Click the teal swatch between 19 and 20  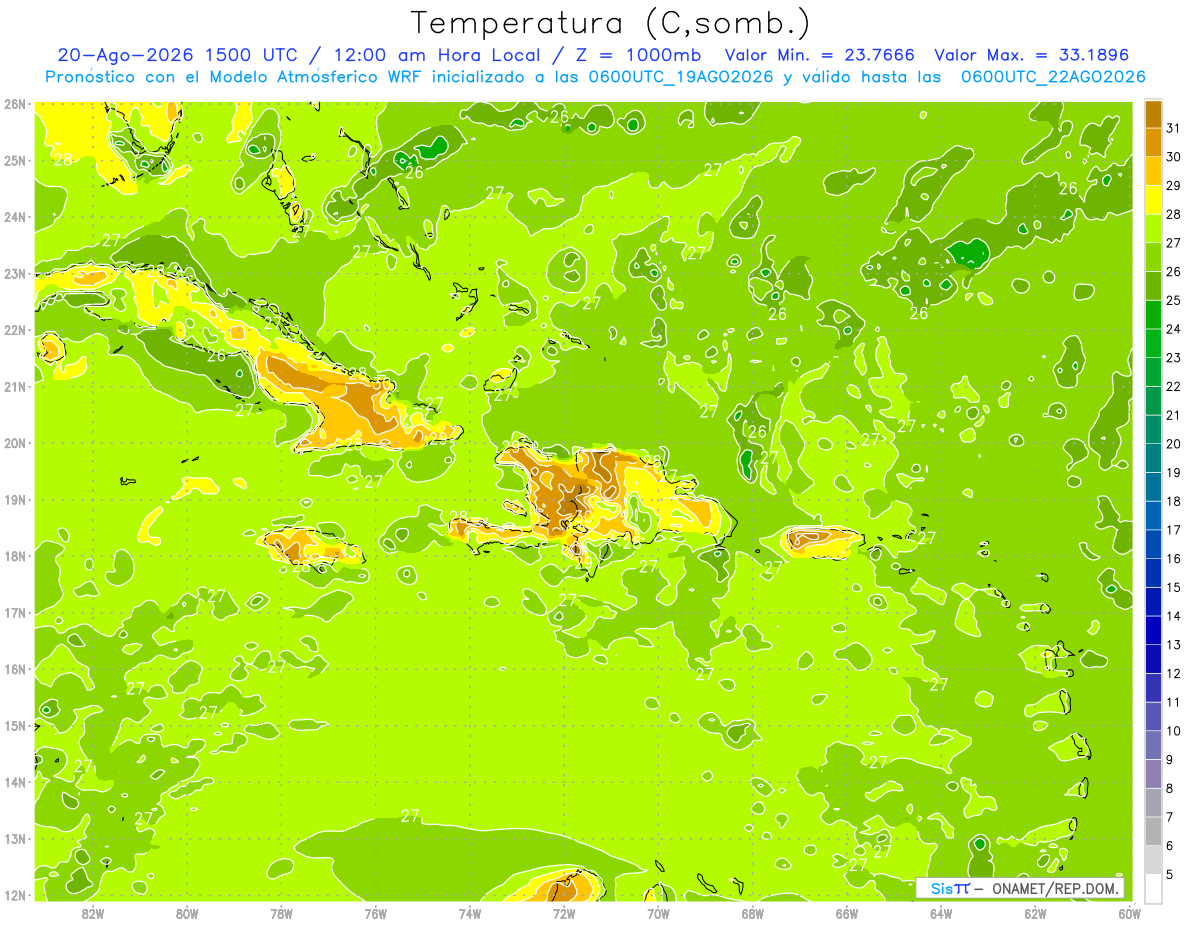tap(1153, 459)
